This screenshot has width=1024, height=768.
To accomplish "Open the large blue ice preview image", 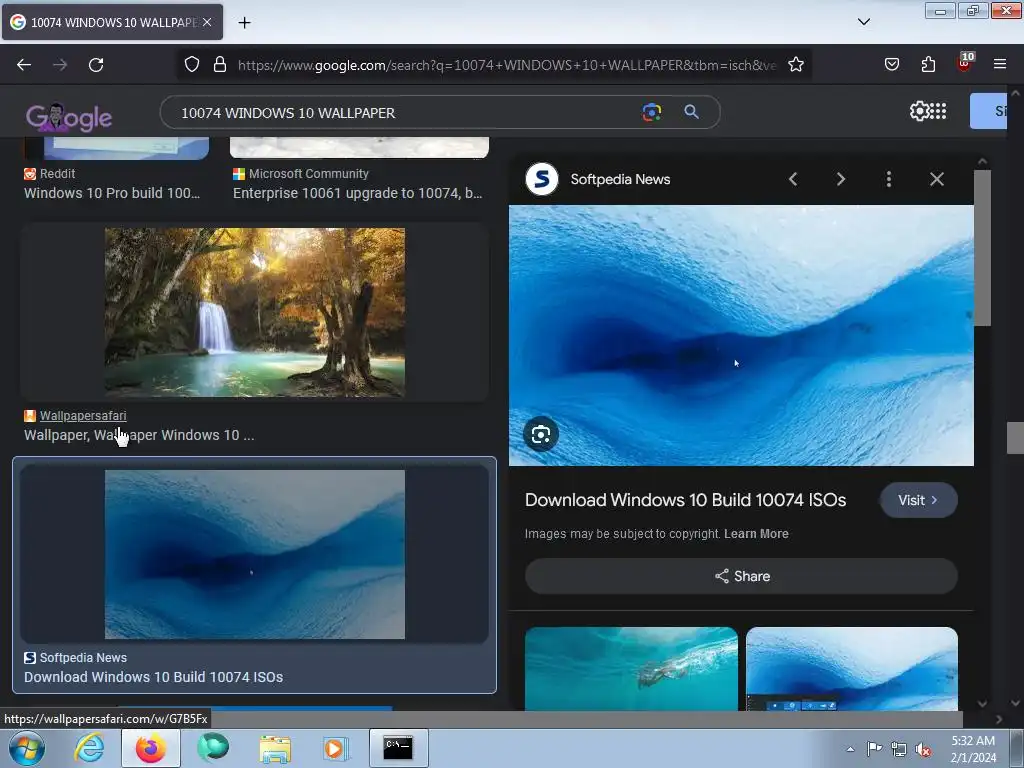I will 741,335.
